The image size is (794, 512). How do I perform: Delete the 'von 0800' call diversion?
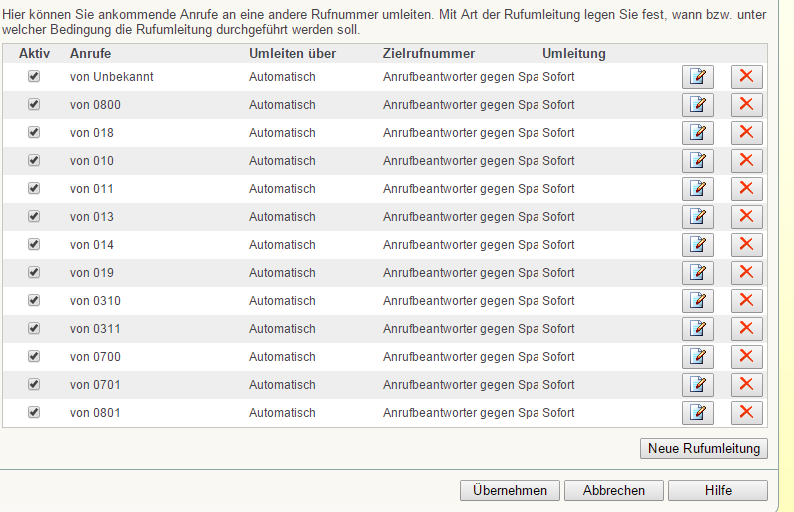746,105
